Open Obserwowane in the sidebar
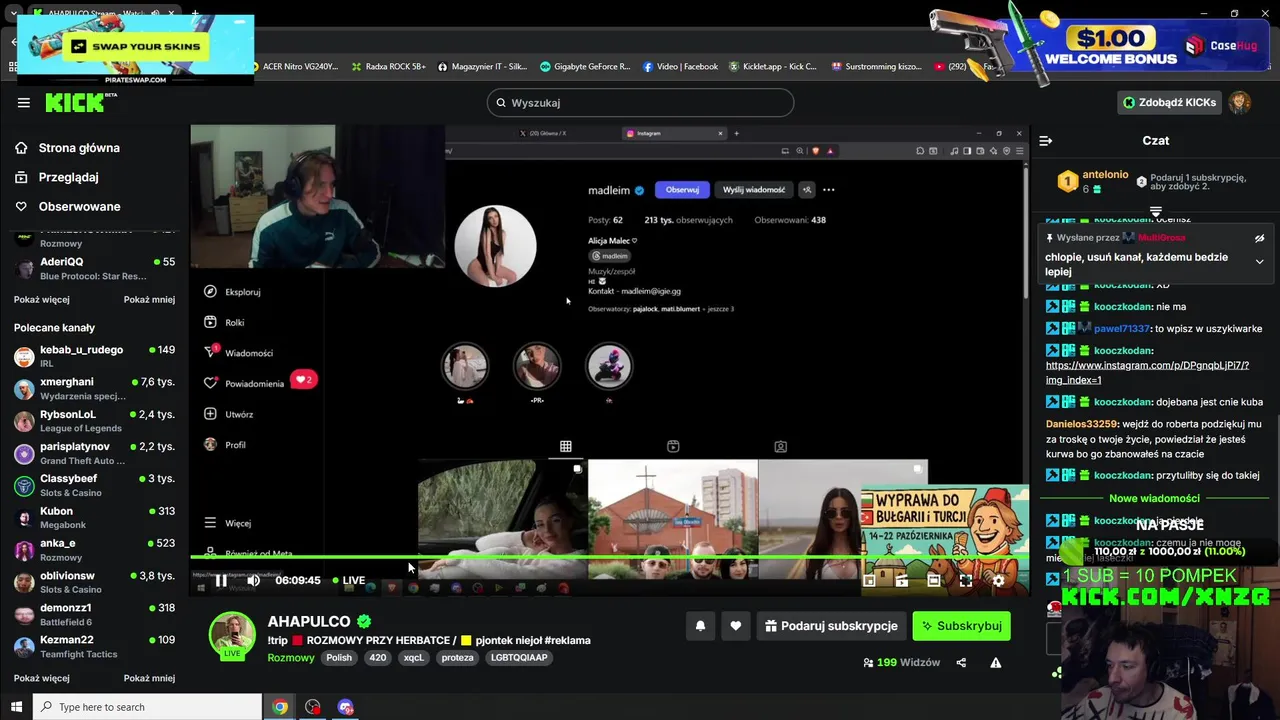 point(79,206)
